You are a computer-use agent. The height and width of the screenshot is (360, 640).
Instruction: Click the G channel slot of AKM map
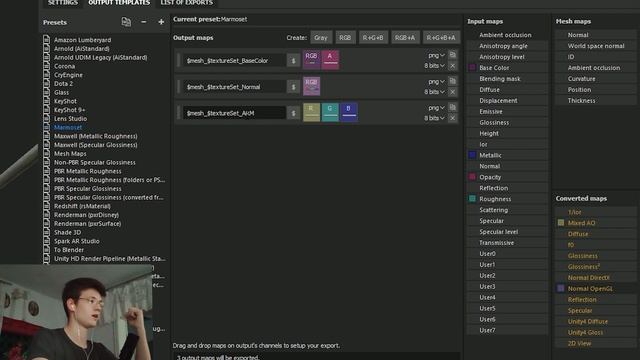click(330, 112)
